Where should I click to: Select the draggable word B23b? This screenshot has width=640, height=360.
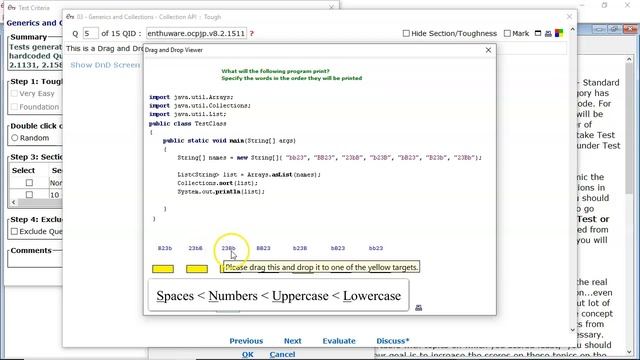click(x=165, y=248)
